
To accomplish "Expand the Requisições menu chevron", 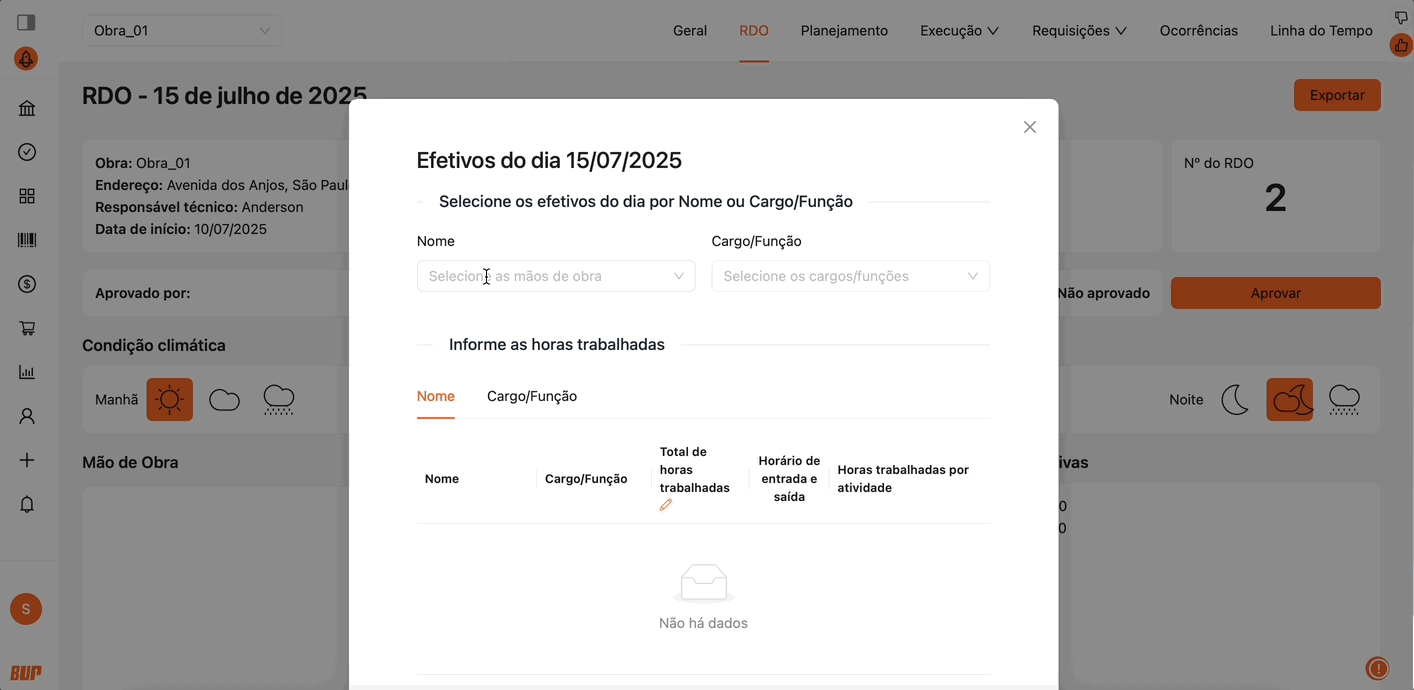I will [x=1122, y=31].
